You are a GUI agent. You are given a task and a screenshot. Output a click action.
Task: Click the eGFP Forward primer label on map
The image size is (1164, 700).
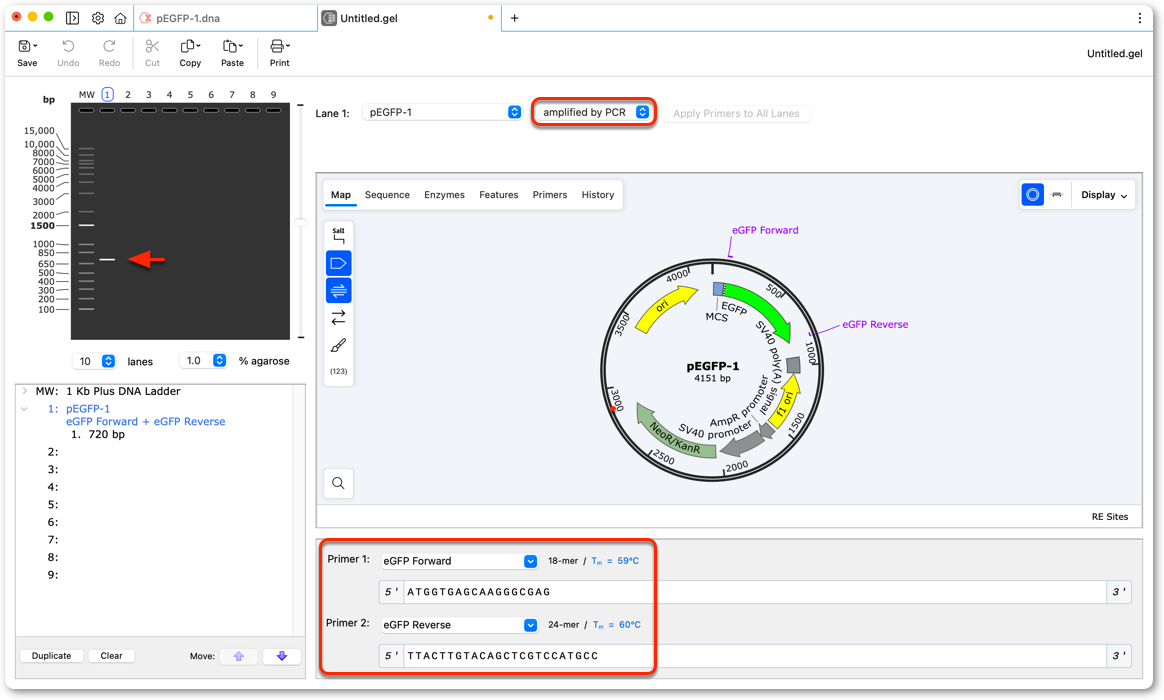(x=765, y=230)
